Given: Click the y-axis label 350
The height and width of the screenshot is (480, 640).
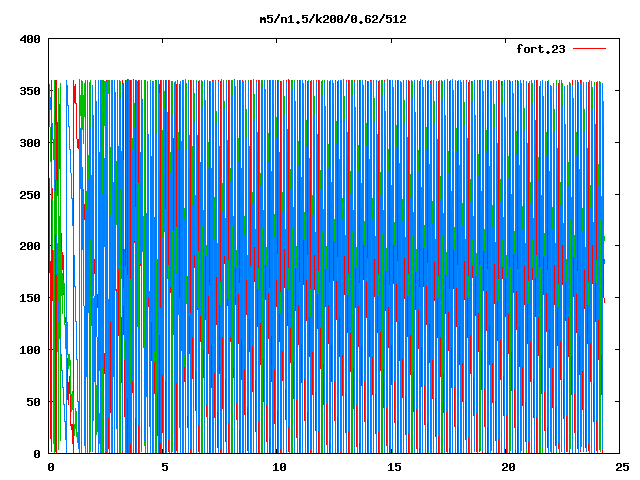Looking at the screenshot, I should point(30,91).
